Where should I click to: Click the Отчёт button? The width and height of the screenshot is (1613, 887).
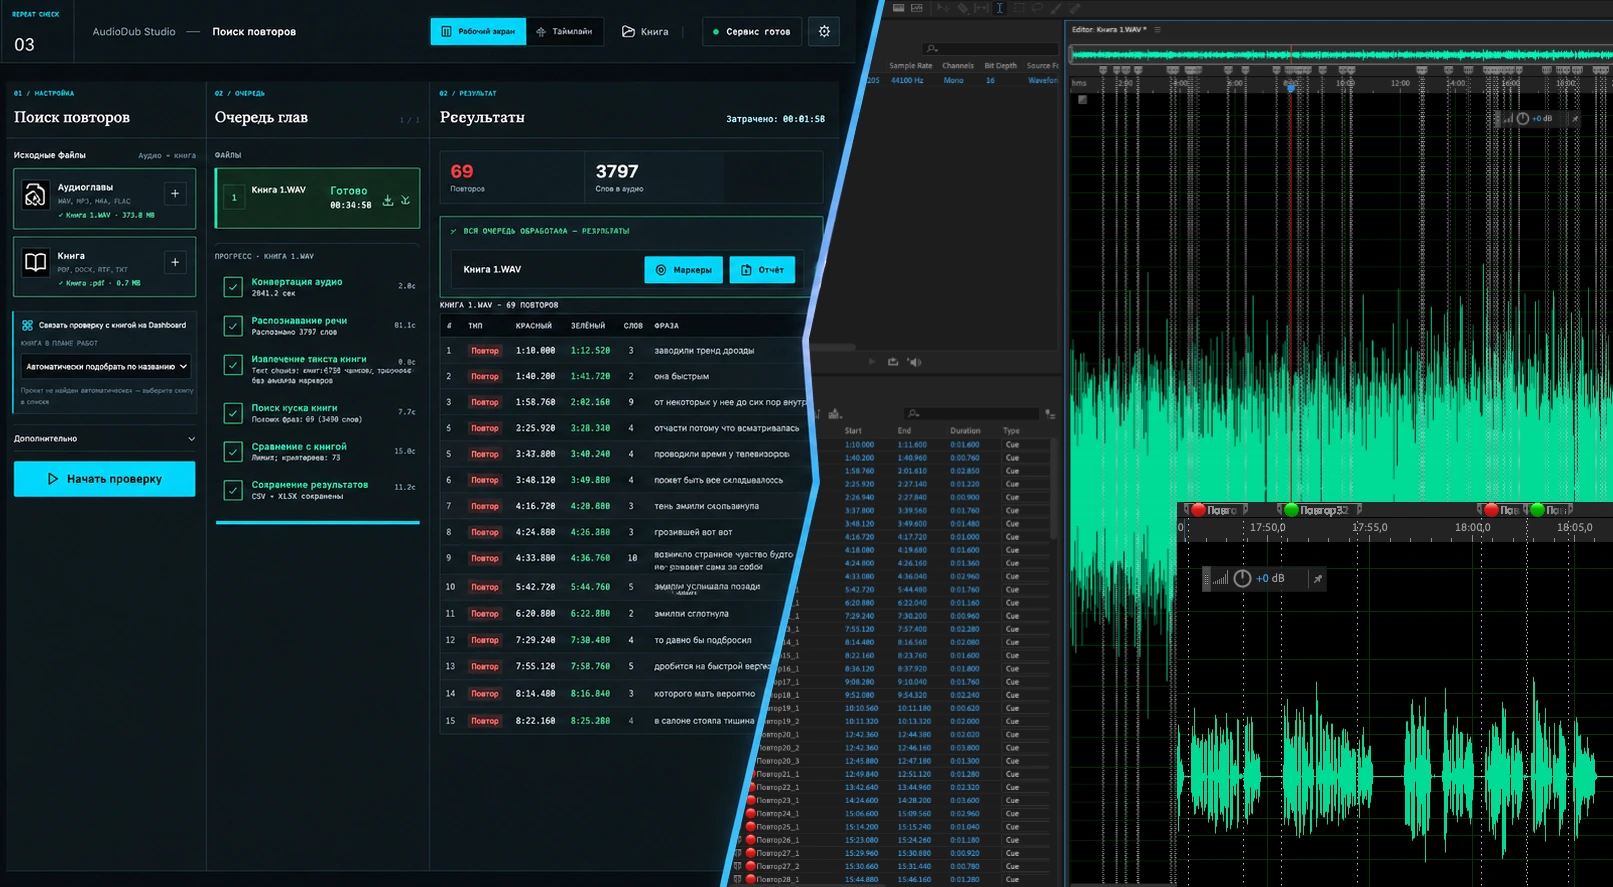click(762, 270)
